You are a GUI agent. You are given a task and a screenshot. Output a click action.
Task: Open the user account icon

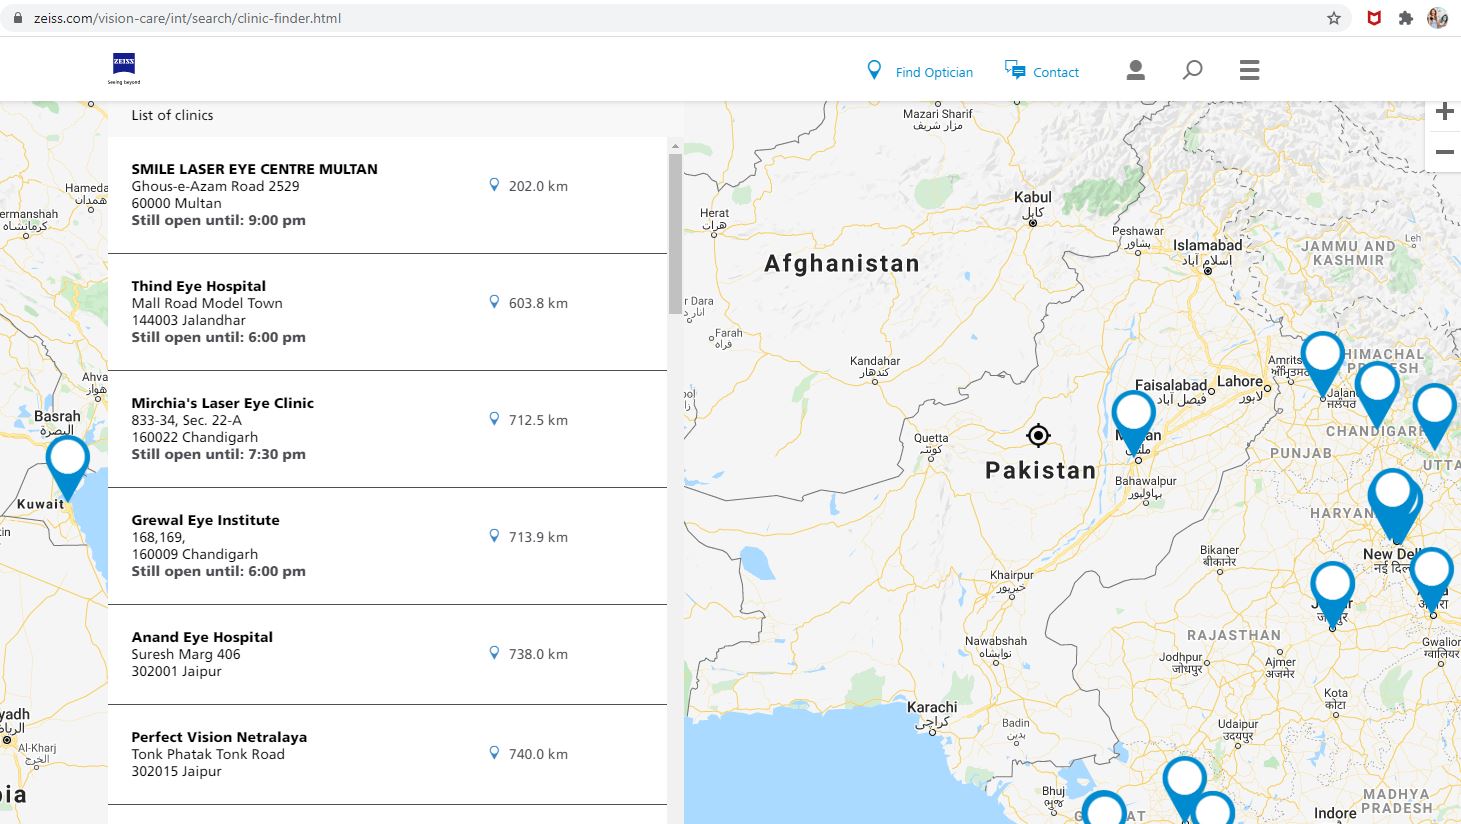1135,70
